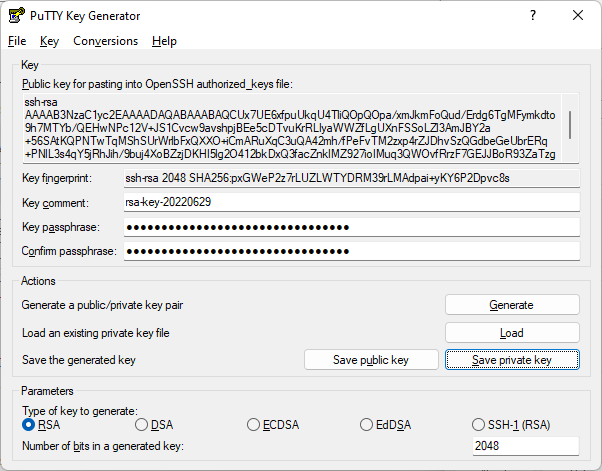
Task: Open the File menu
Action: [17, 41]
